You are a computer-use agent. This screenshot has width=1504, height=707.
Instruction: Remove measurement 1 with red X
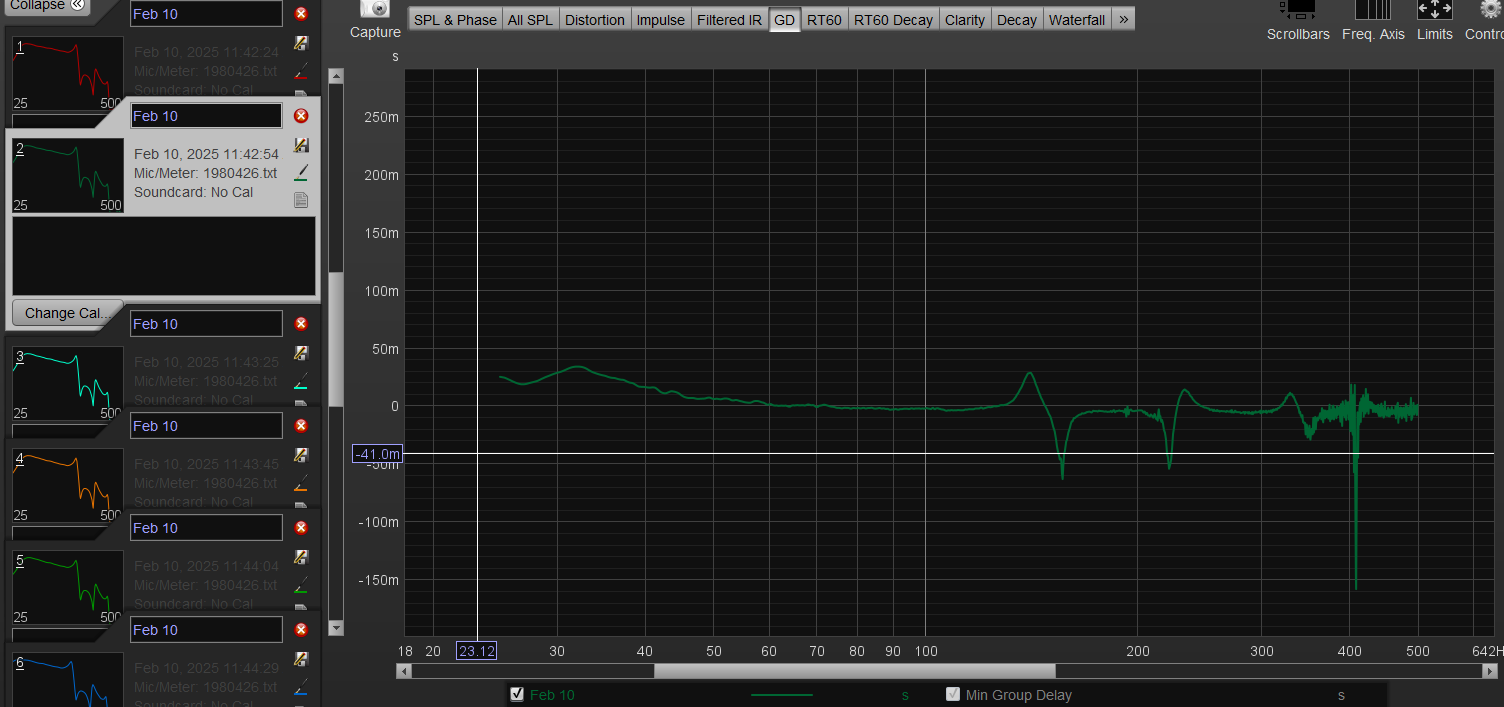(x=301, y=14)
